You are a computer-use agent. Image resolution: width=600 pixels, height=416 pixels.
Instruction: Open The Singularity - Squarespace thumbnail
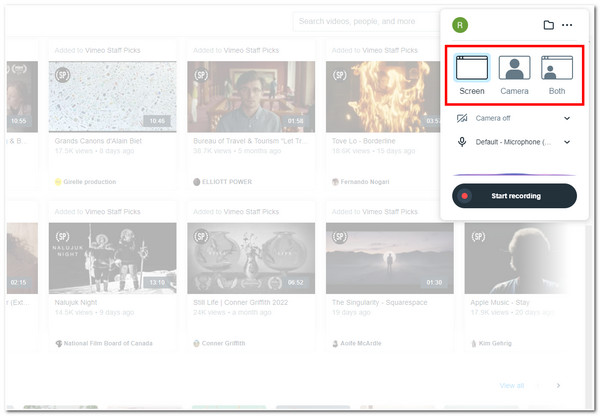pyautogui.click(x=390, y=258)
